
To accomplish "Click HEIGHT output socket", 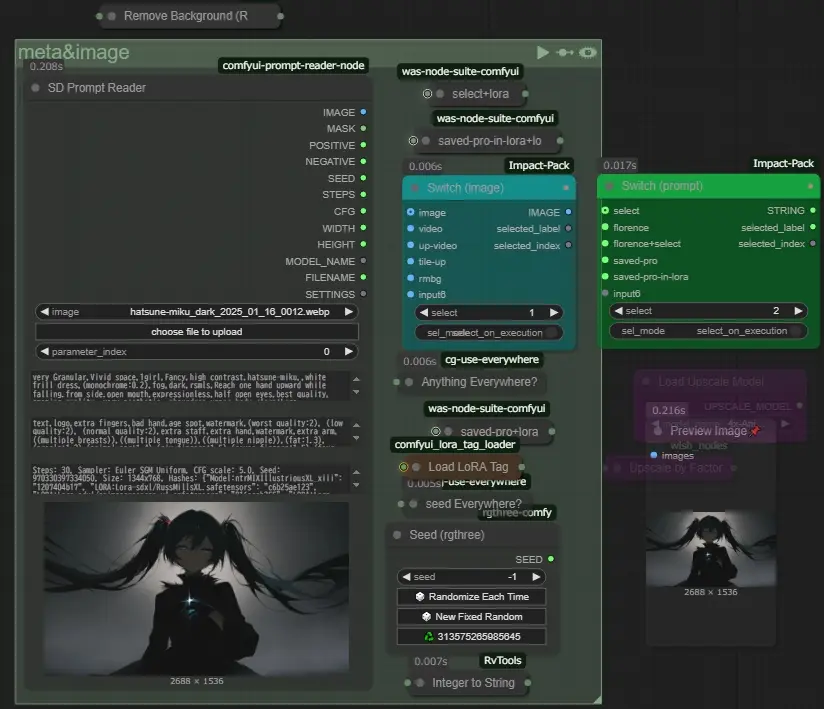I will click(x=363, y=244).
